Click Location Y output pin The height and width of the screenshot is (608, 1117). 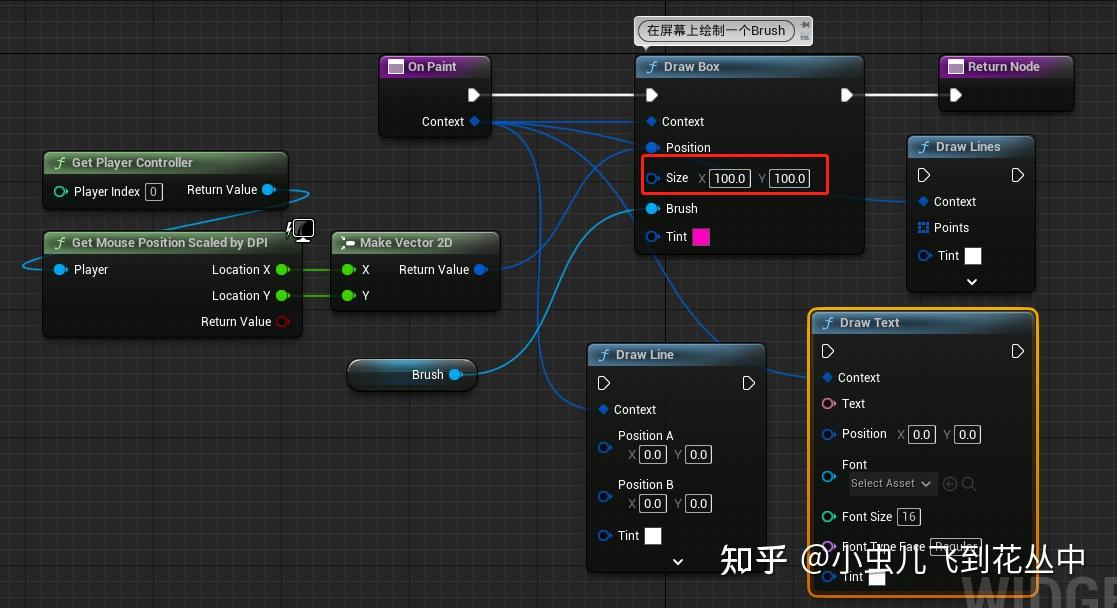click(283, 295)
